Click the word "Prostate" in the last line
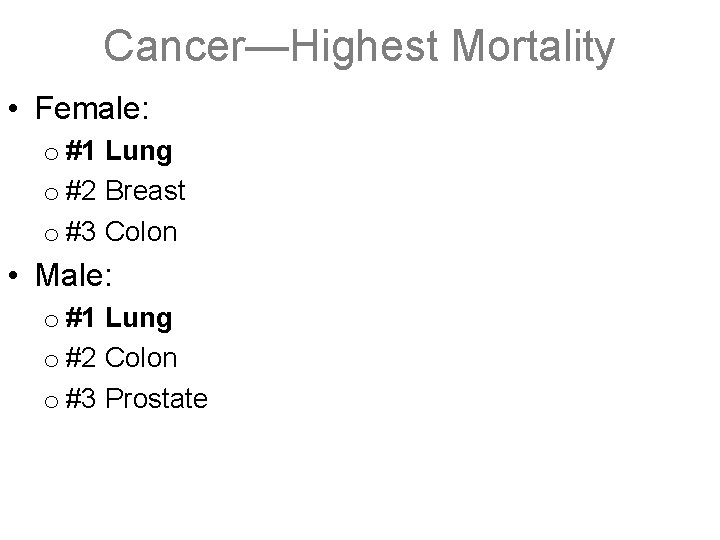This screenshot has width=720, height=540. [156, 399]
